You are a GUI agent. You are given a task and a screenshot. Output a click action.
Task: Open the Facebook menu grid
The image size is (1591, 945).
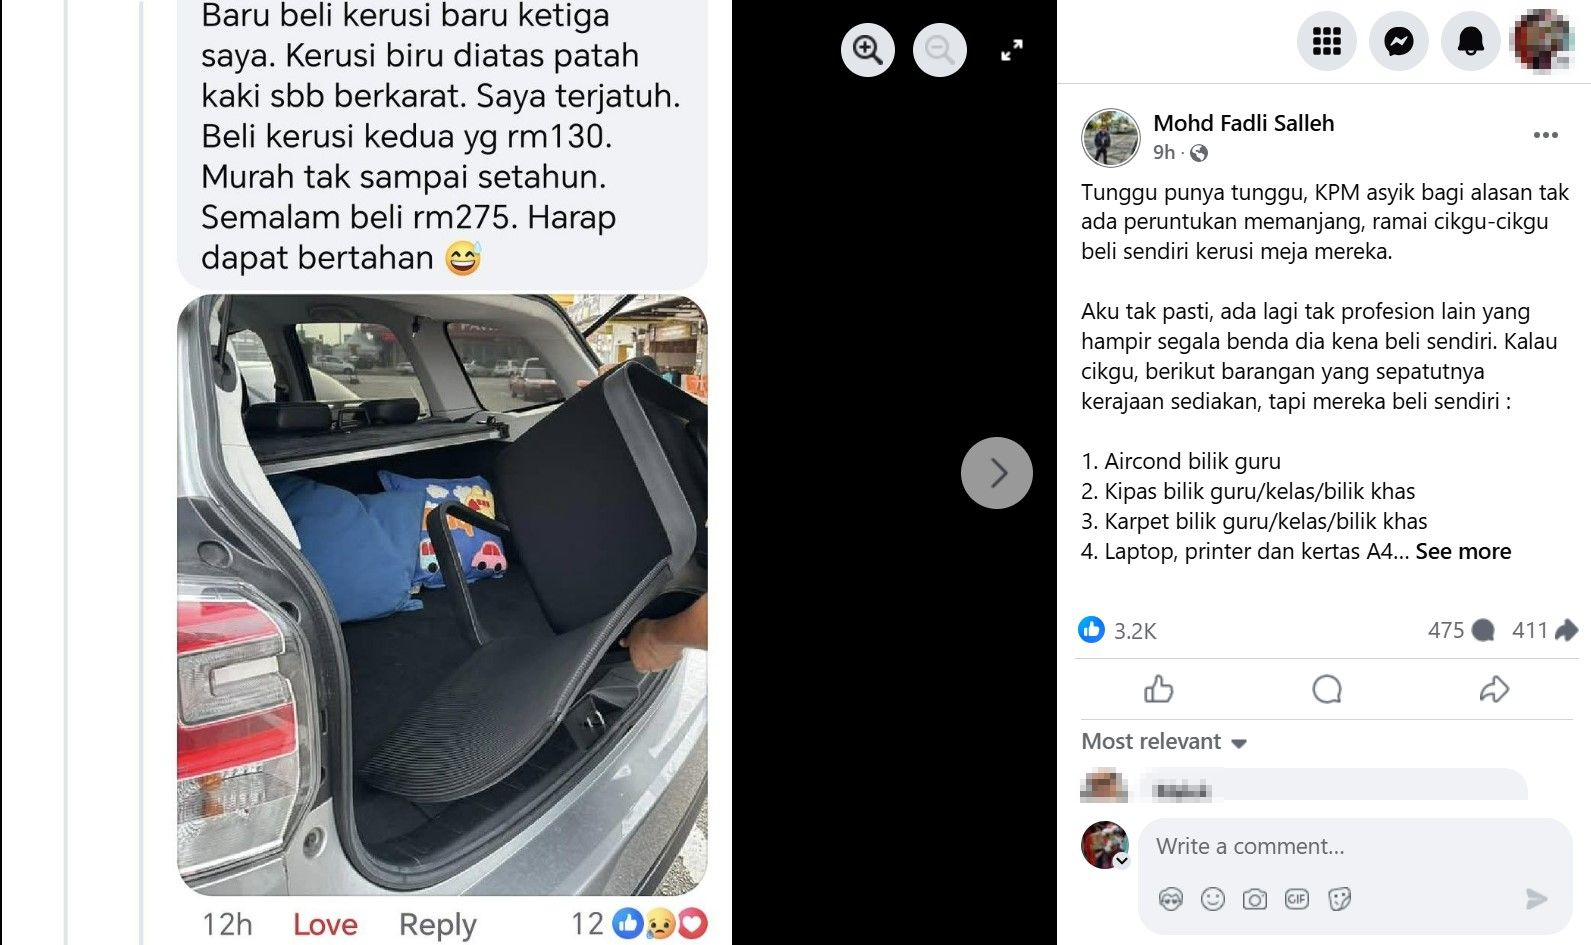[1326, 41]
